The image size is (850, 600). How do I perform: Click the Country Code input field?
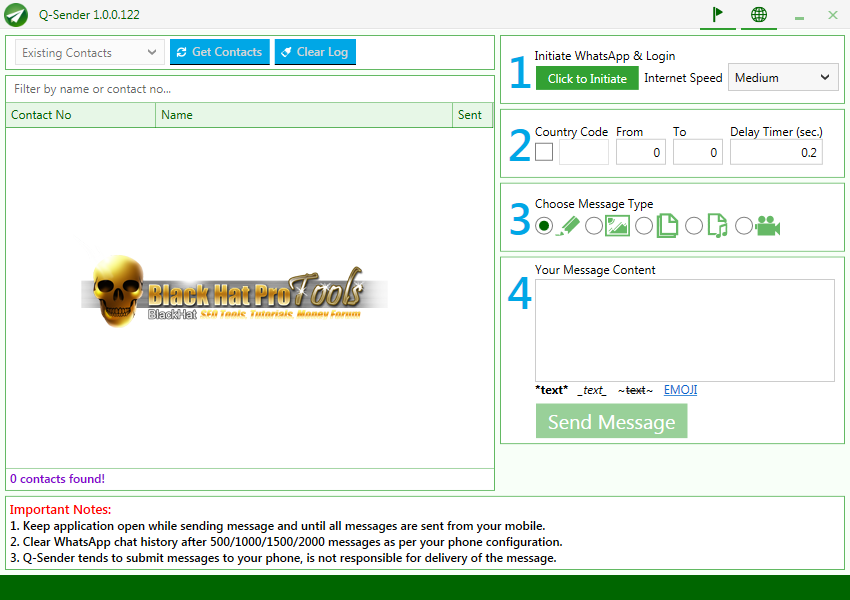coord(584,152)
